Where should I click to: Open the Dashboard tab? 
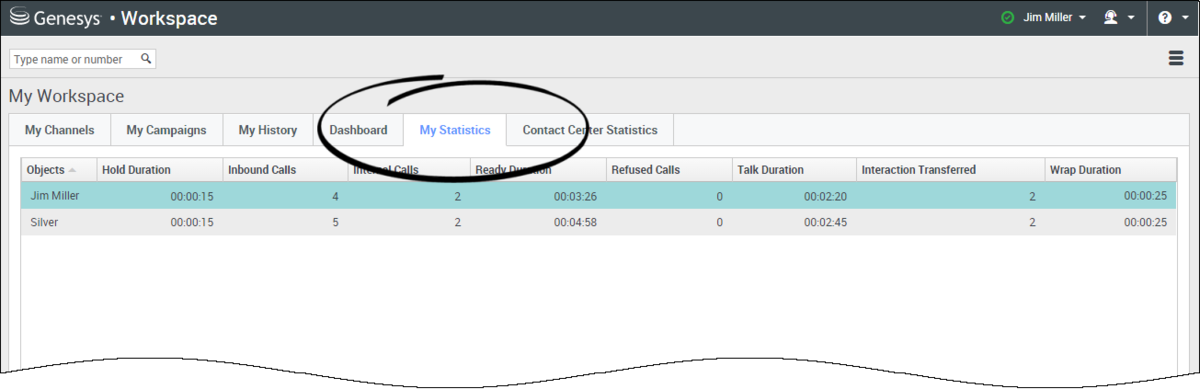coord(358,130)
